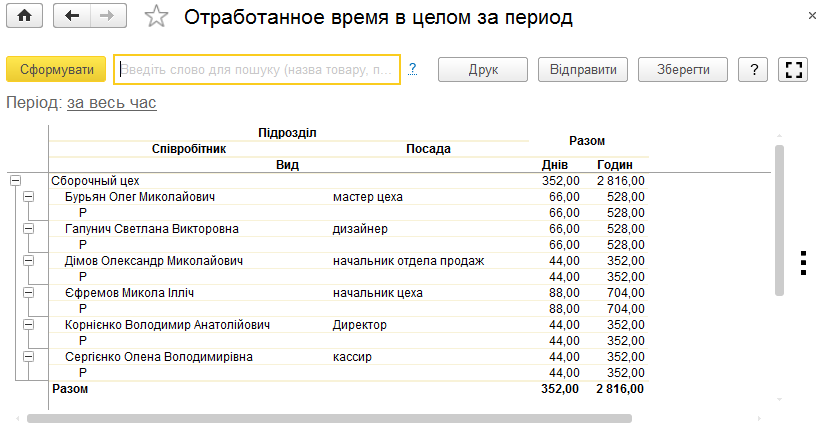Click the 'Посада' column header

click(x=428, y=149)
